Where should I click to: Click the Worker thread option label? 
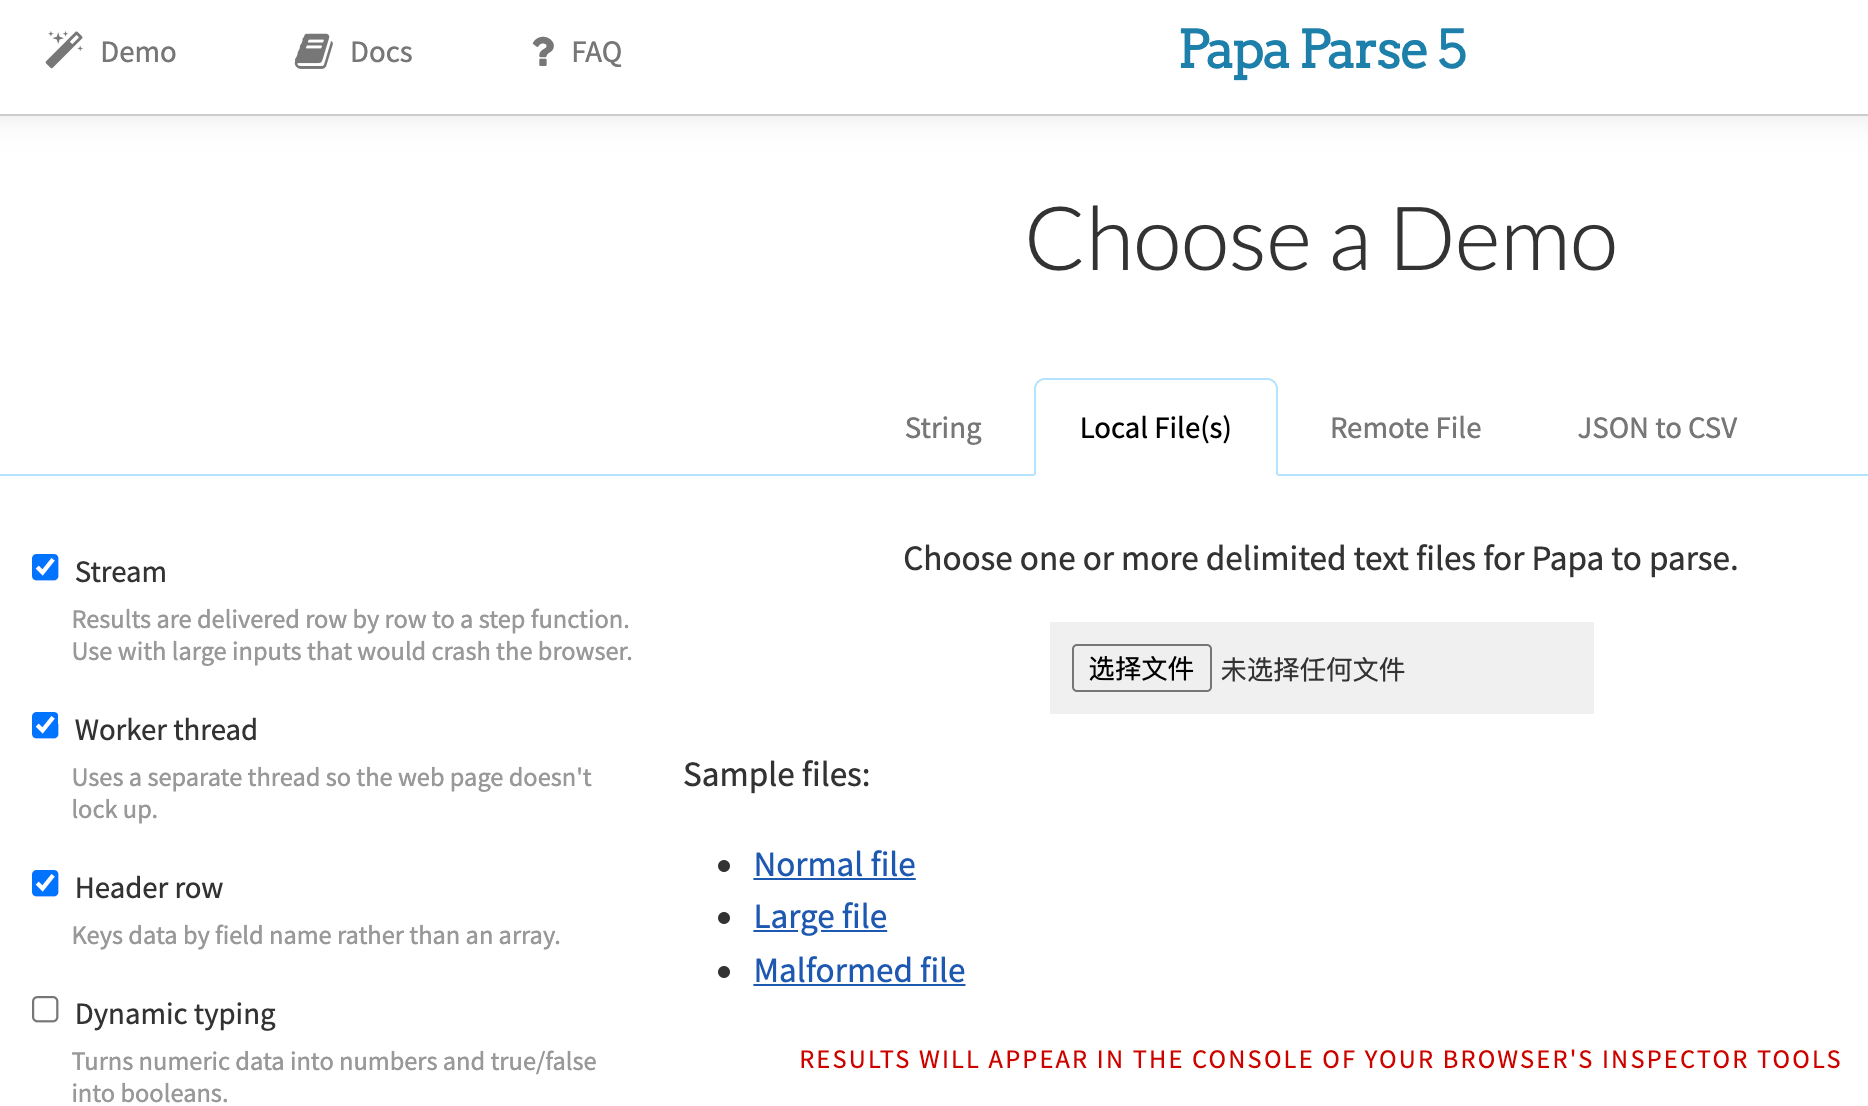click(x=166, y=730)
